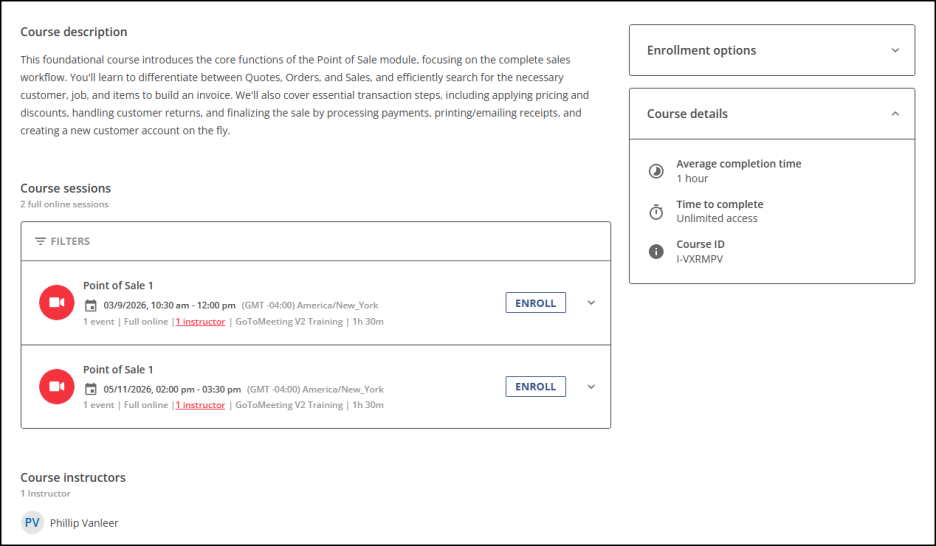The height and width of the screenshot is (546, 936).
Task: Click the Time to complete stopwatch icon
Action: (656, 211)
